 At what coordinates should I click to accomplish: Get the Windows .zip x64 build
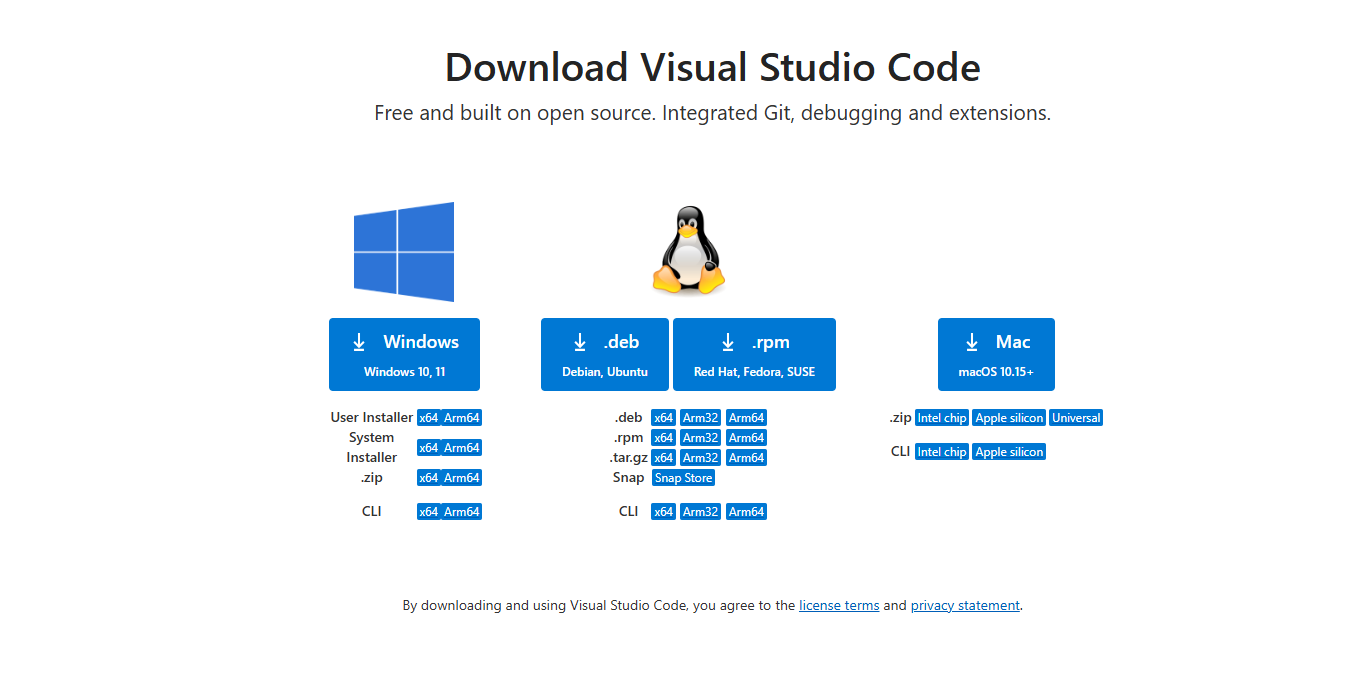click(429, 478)
